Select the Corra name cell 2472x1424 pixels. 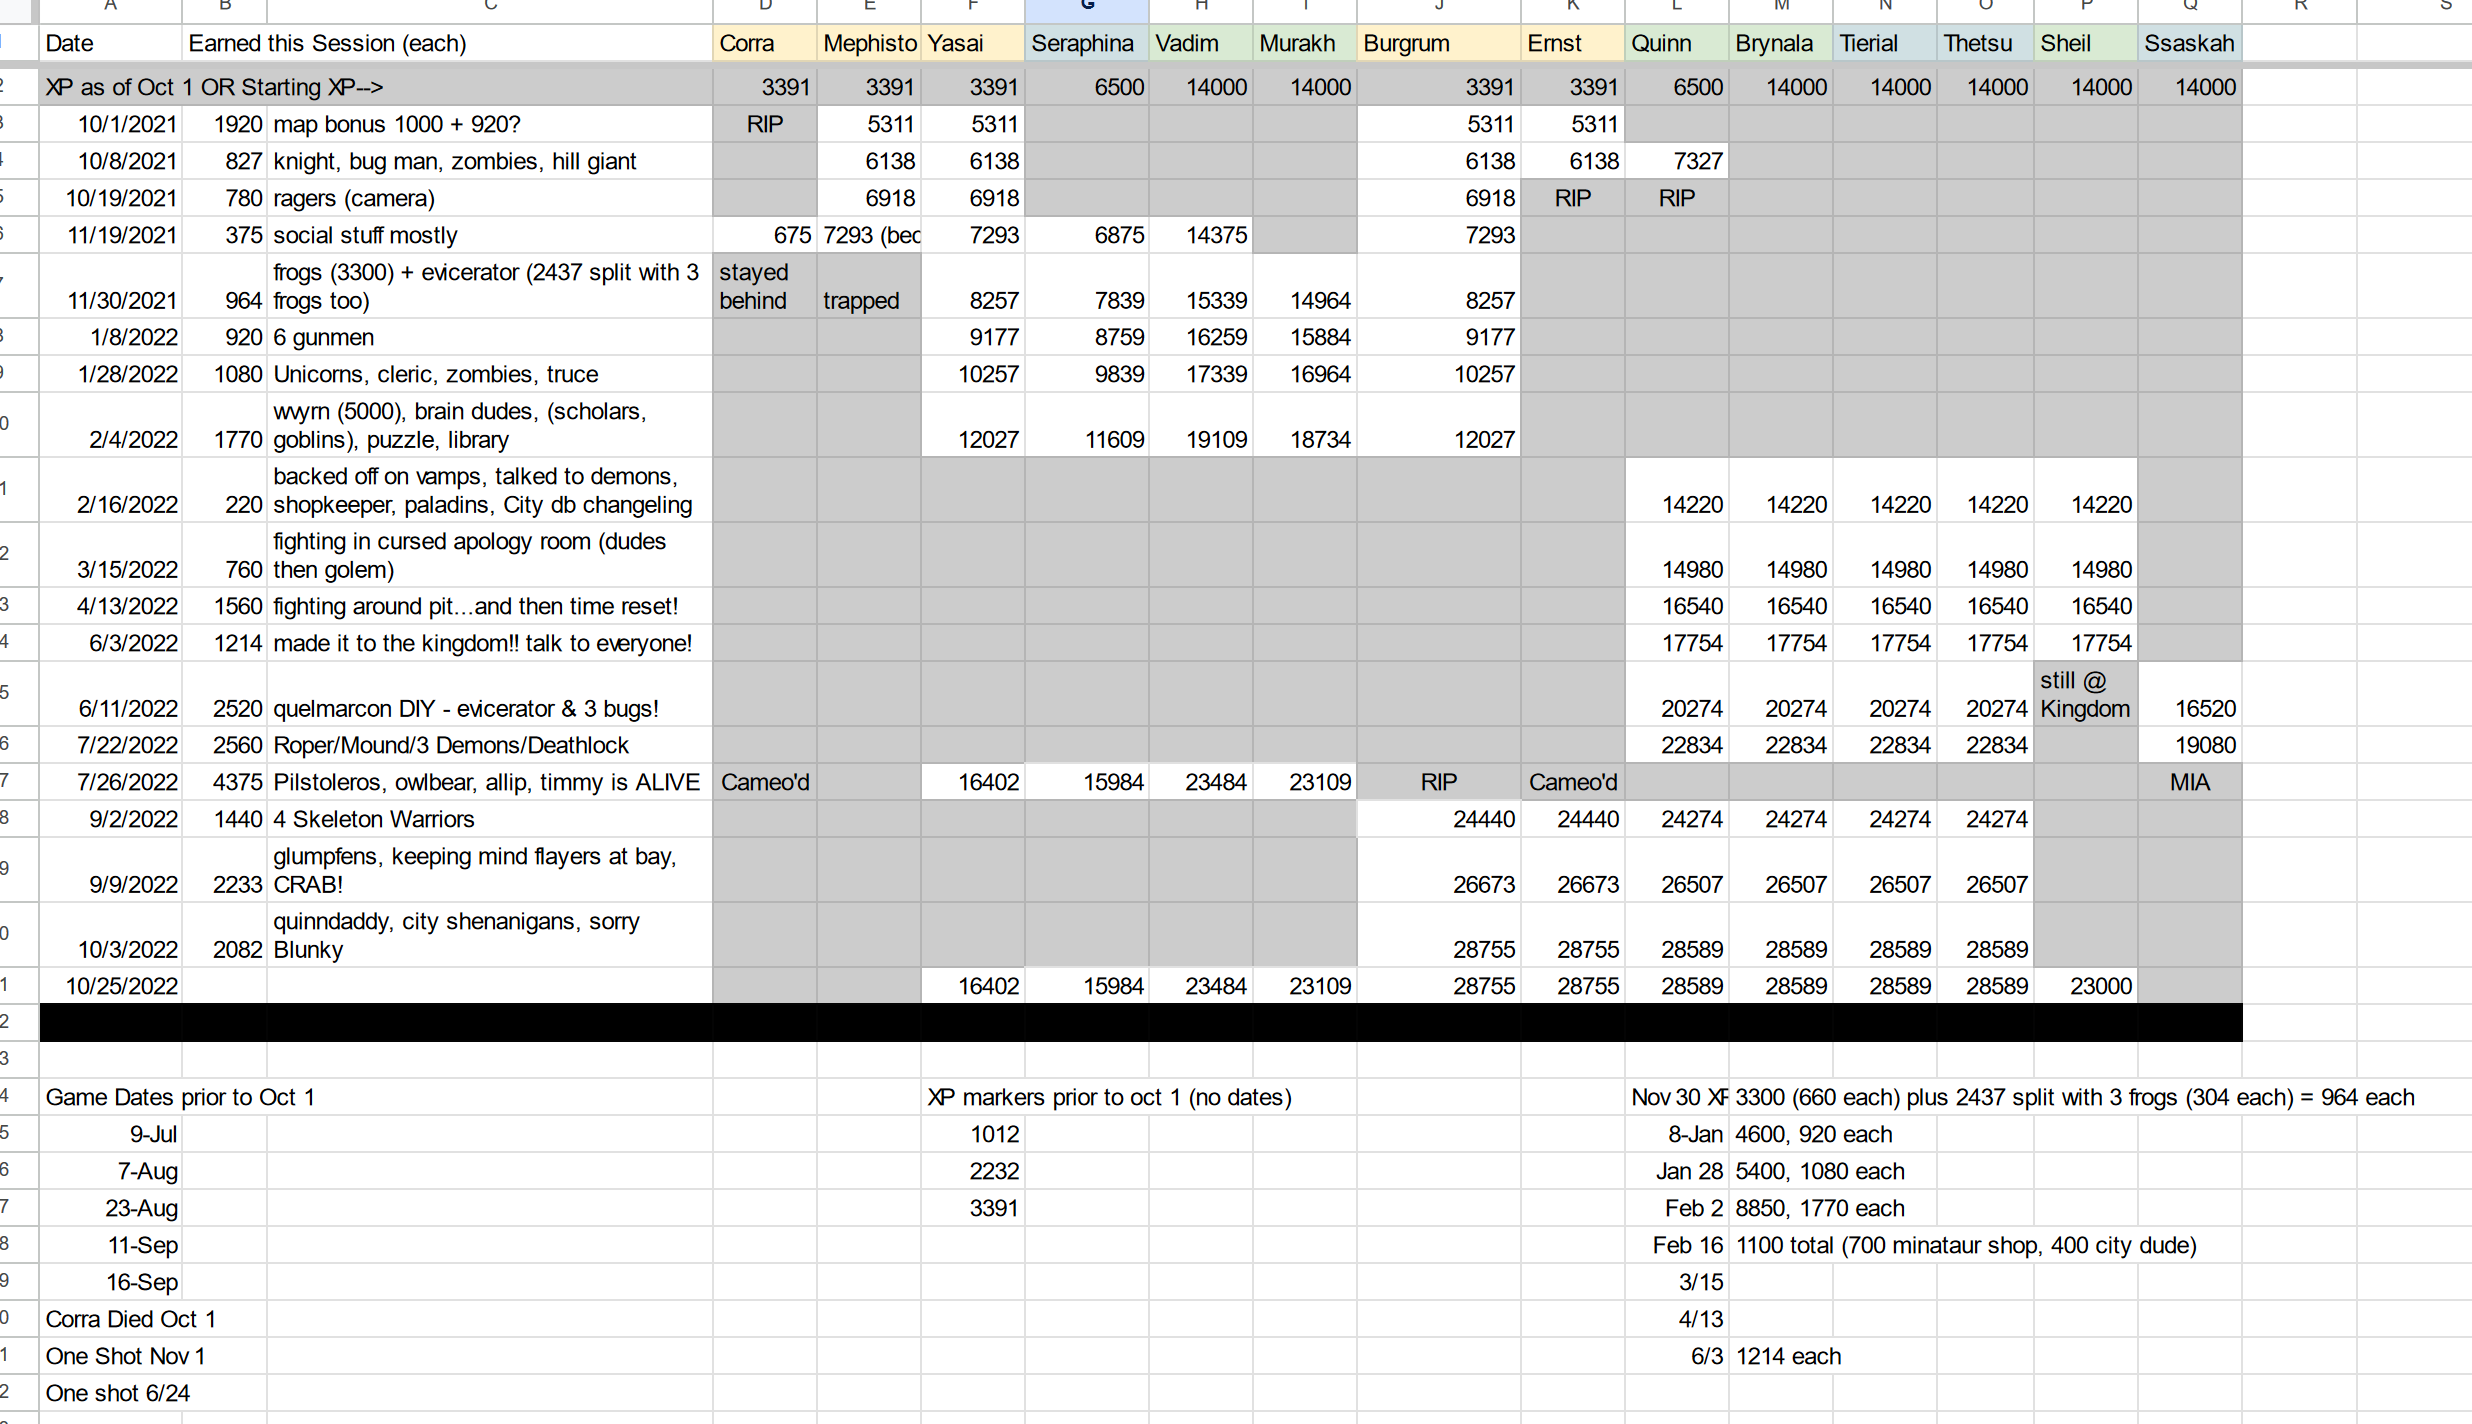[764, 44]
